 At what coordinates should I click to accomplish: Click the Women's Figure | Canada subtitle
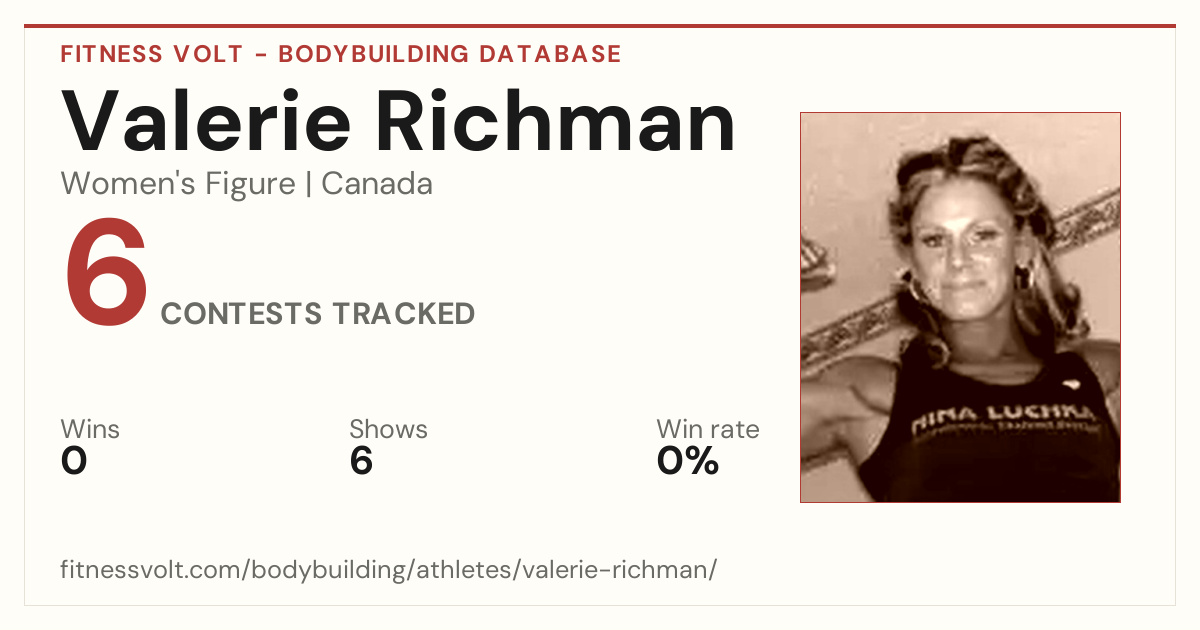pos(247,184)
